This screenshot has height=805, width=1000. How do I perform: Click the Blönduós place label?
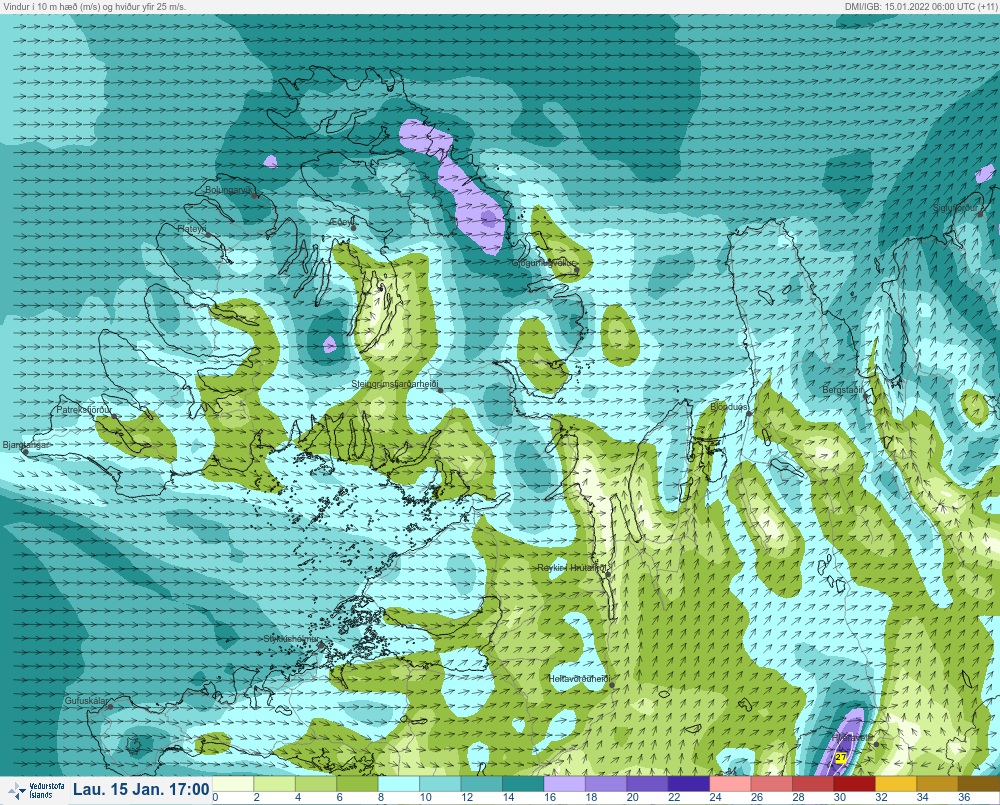[x=729, y=406]
